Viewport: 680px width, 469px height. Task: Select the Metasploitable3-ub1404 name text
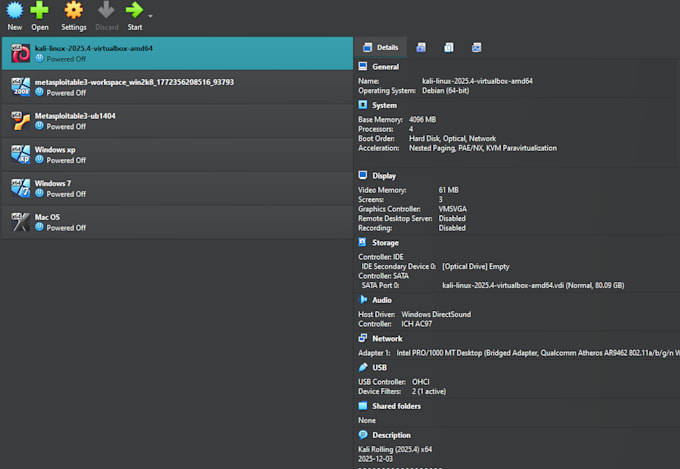pos(75,116)
